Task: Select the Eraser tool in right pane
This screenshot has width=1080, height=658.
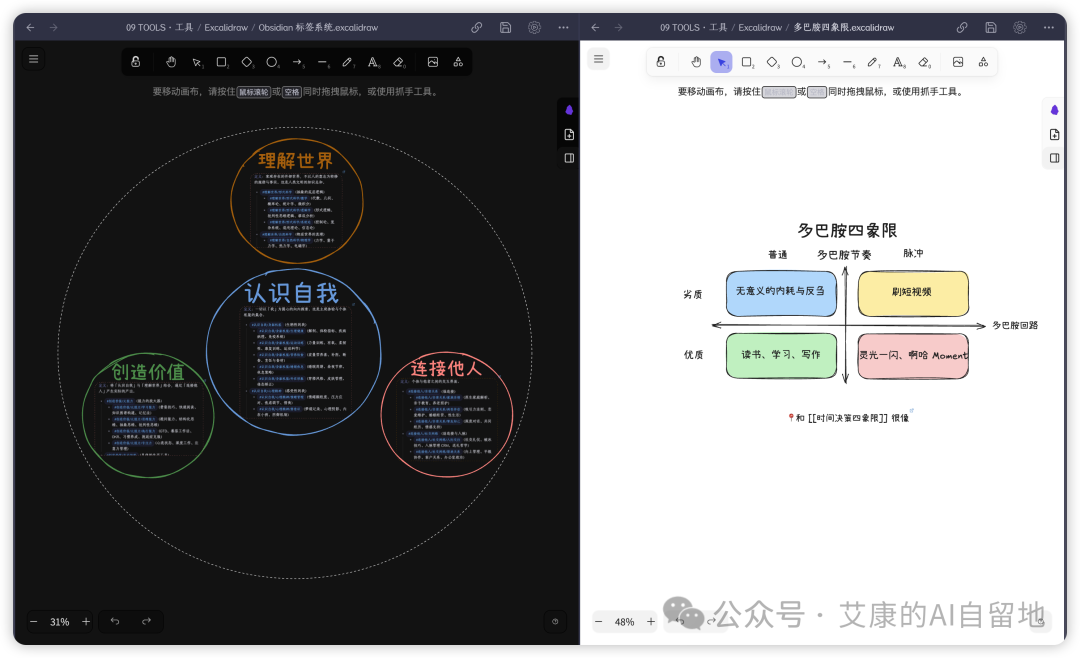Action: [x=924, y=62]
